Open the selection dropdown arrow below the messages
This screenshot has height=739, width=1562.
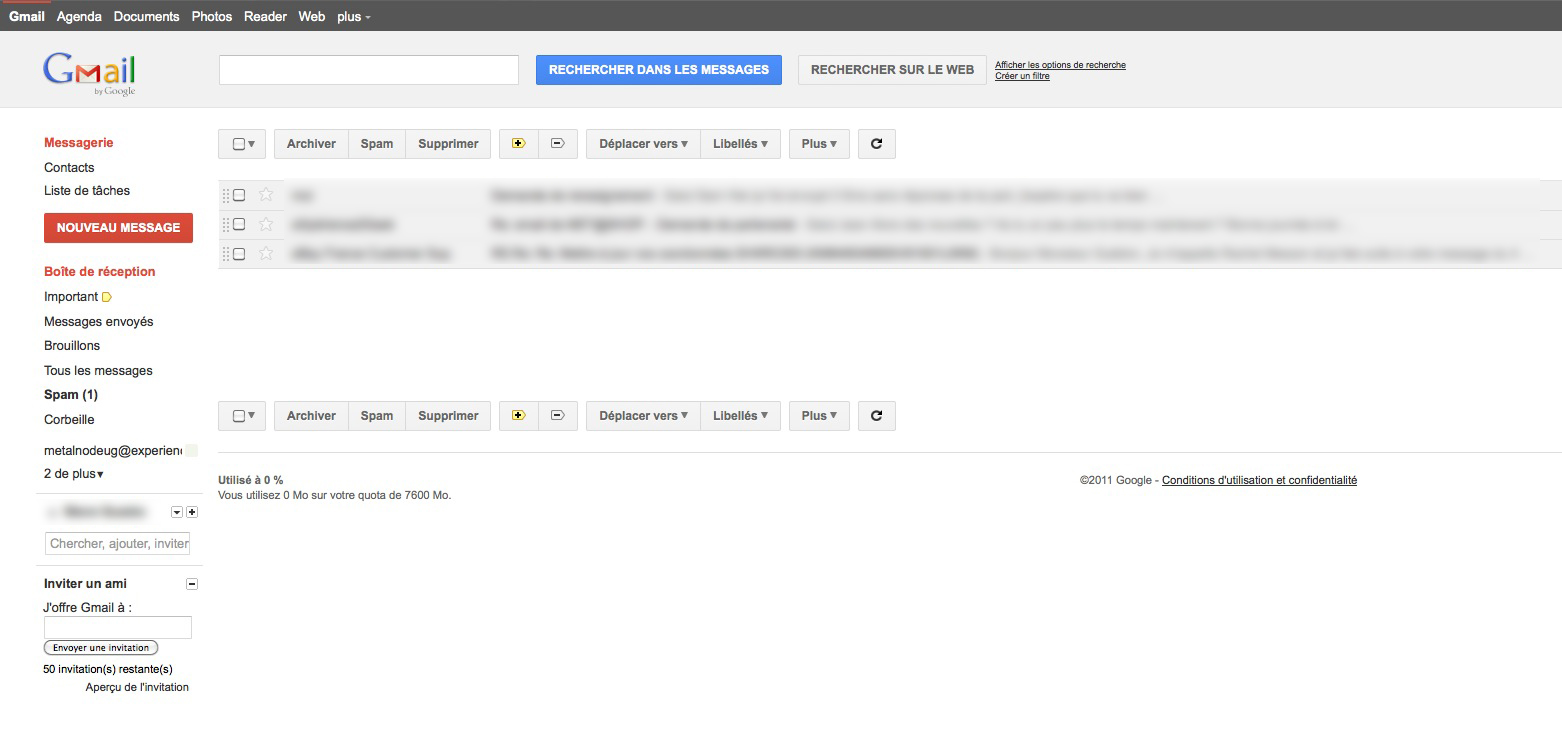252,416
